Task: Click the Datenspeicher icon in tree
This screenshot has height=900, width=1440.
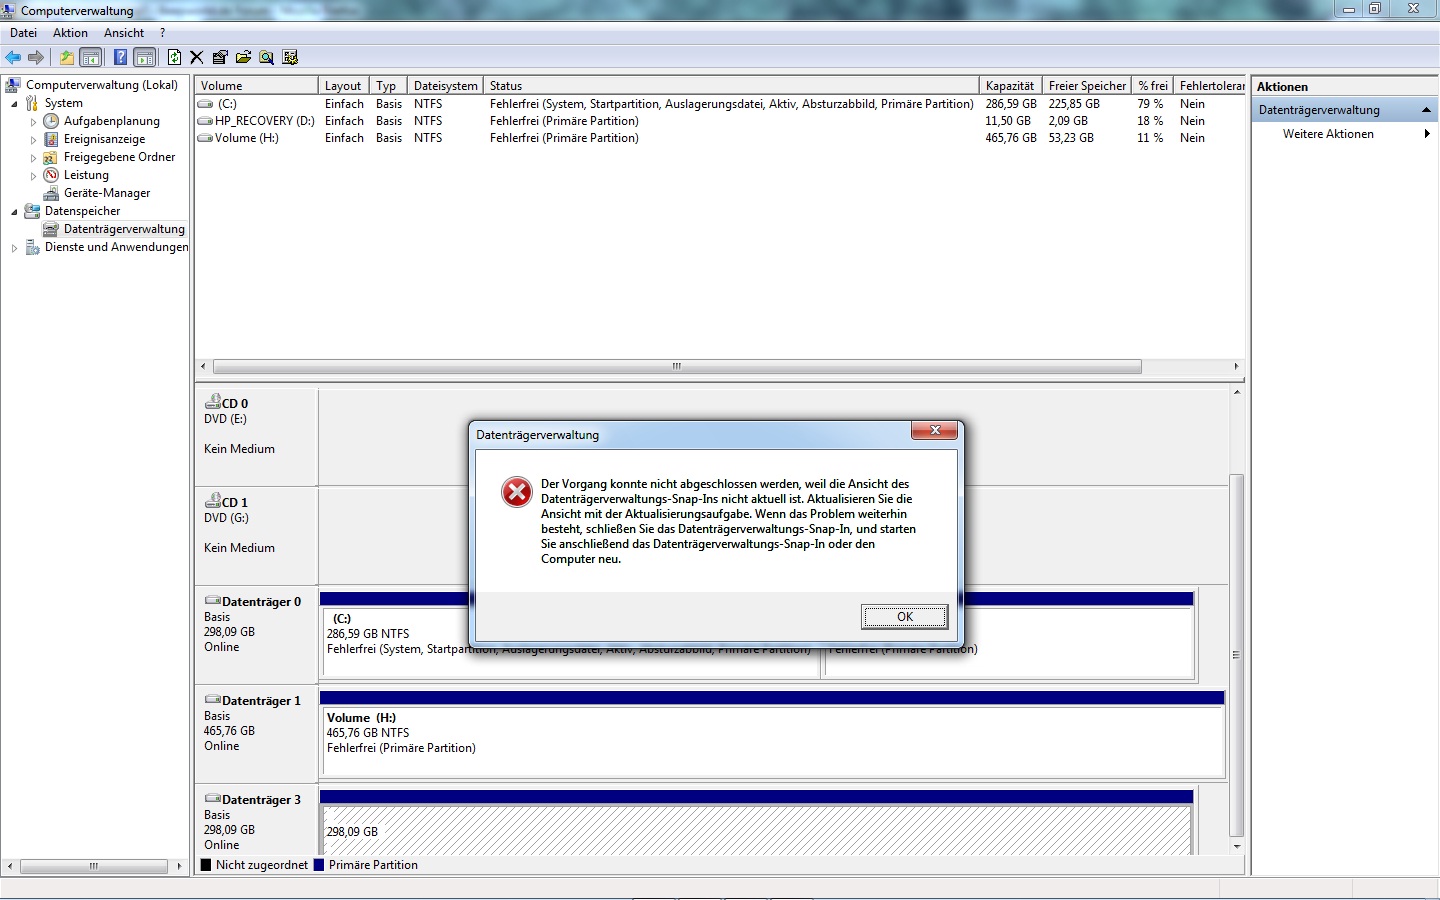Action: click(32, 211)
